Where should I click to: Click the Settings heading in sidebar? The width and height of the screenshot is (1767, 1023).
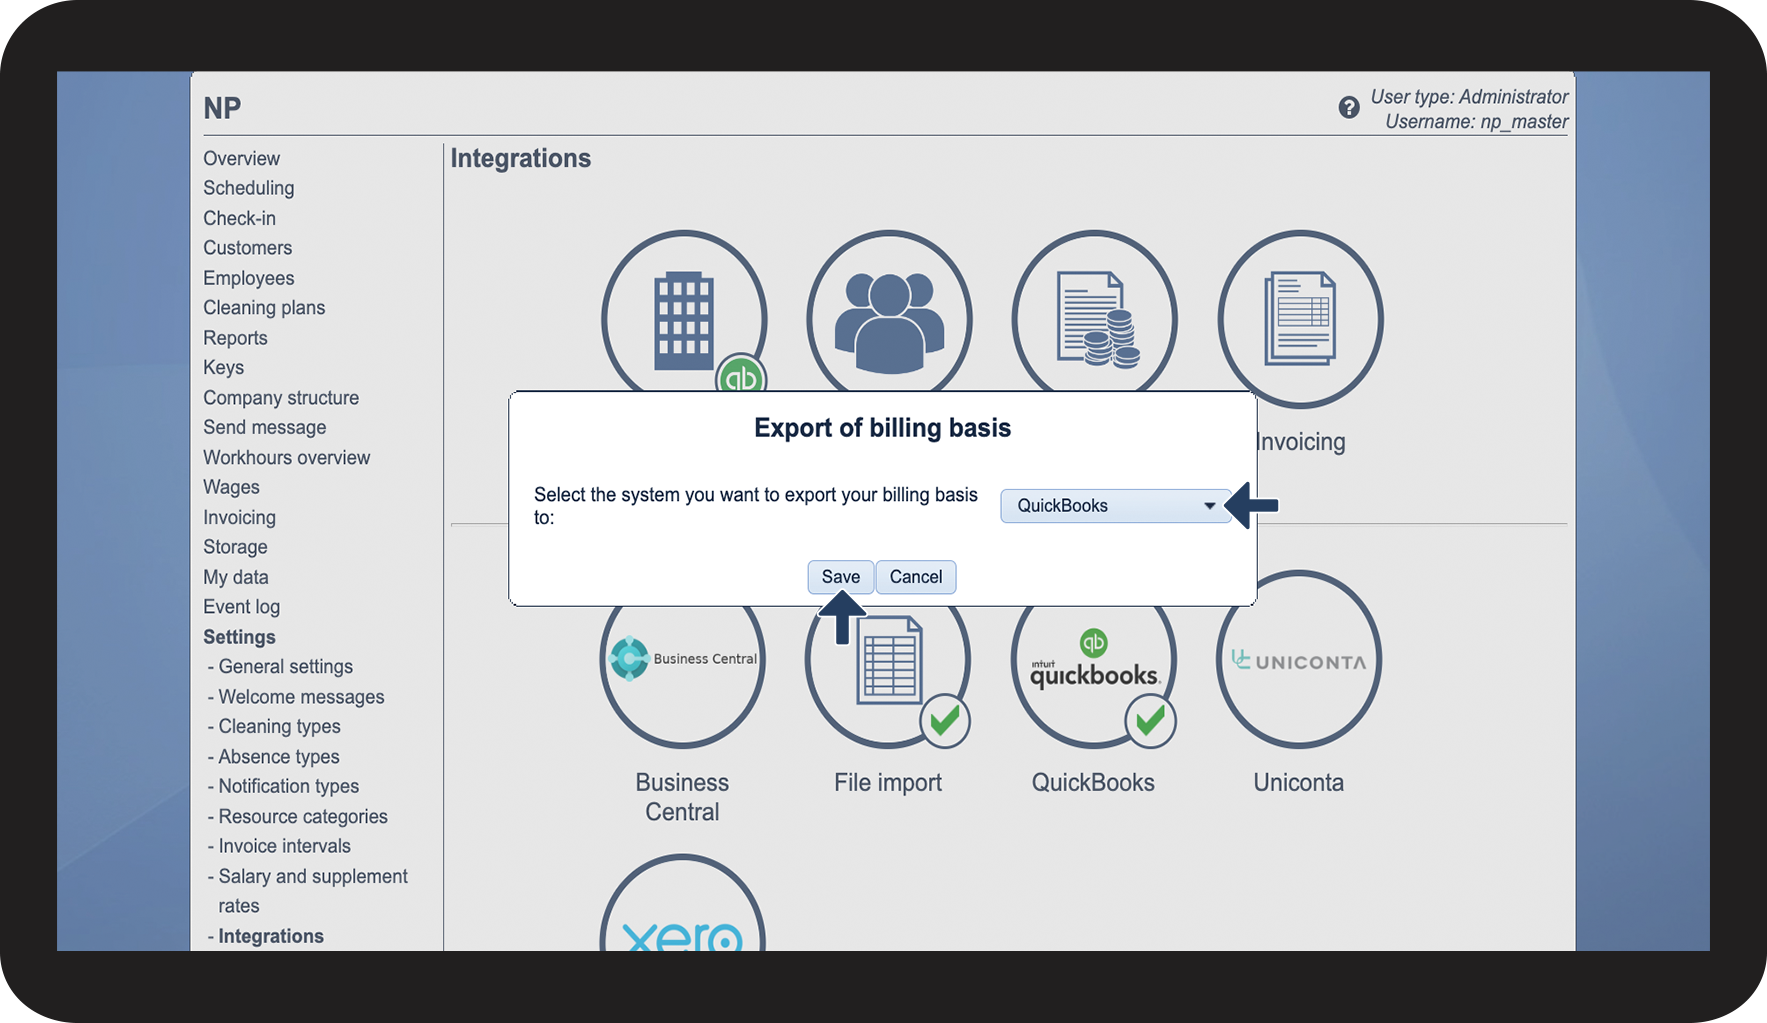tap(239, 637)
